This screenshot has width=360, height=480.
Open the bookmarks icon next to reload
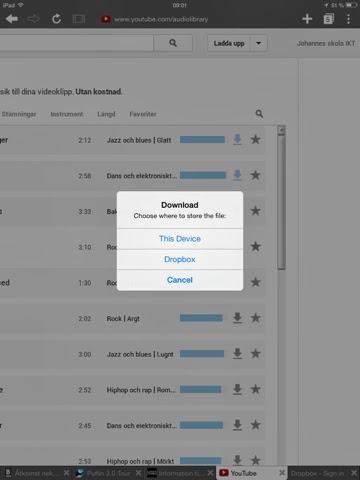tap(79, 19)
